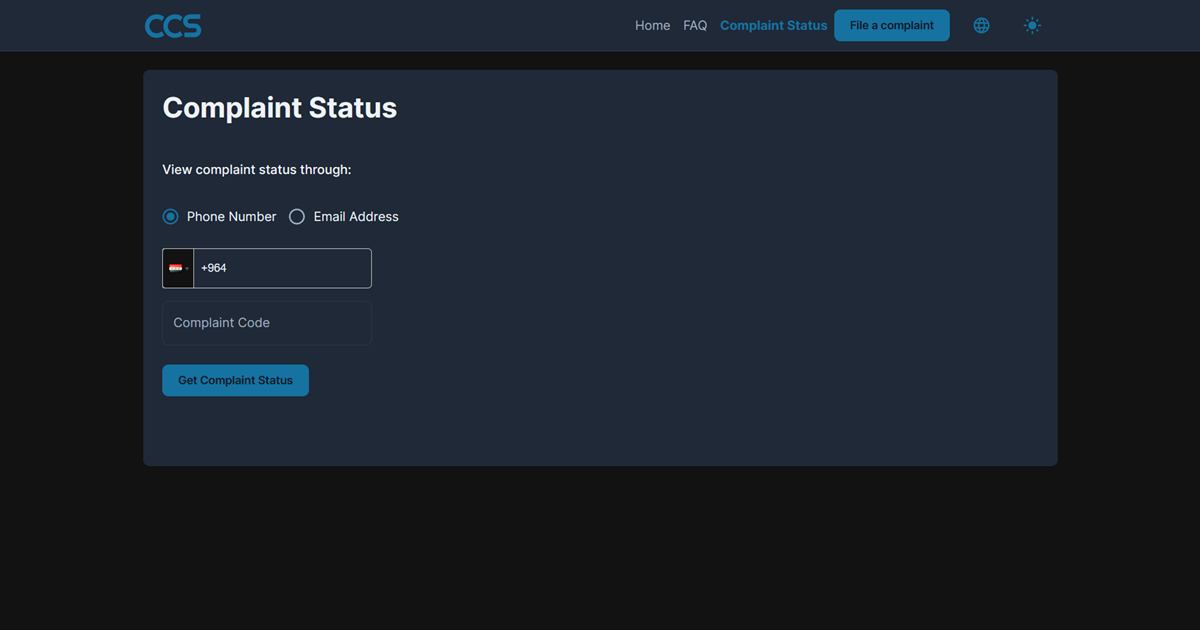The image size is (1200, 630).
Task: Click the empty area below the card
Action: (x=600, y=550)
